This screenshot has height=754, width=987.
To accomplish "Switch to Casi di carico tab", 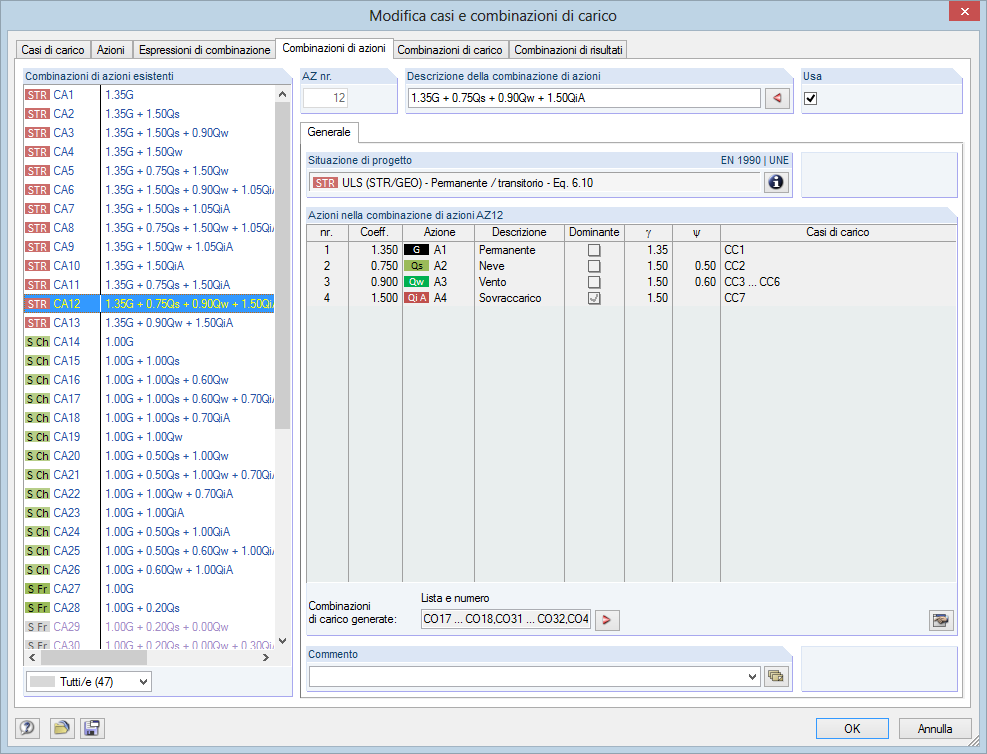I will point(53,50).
